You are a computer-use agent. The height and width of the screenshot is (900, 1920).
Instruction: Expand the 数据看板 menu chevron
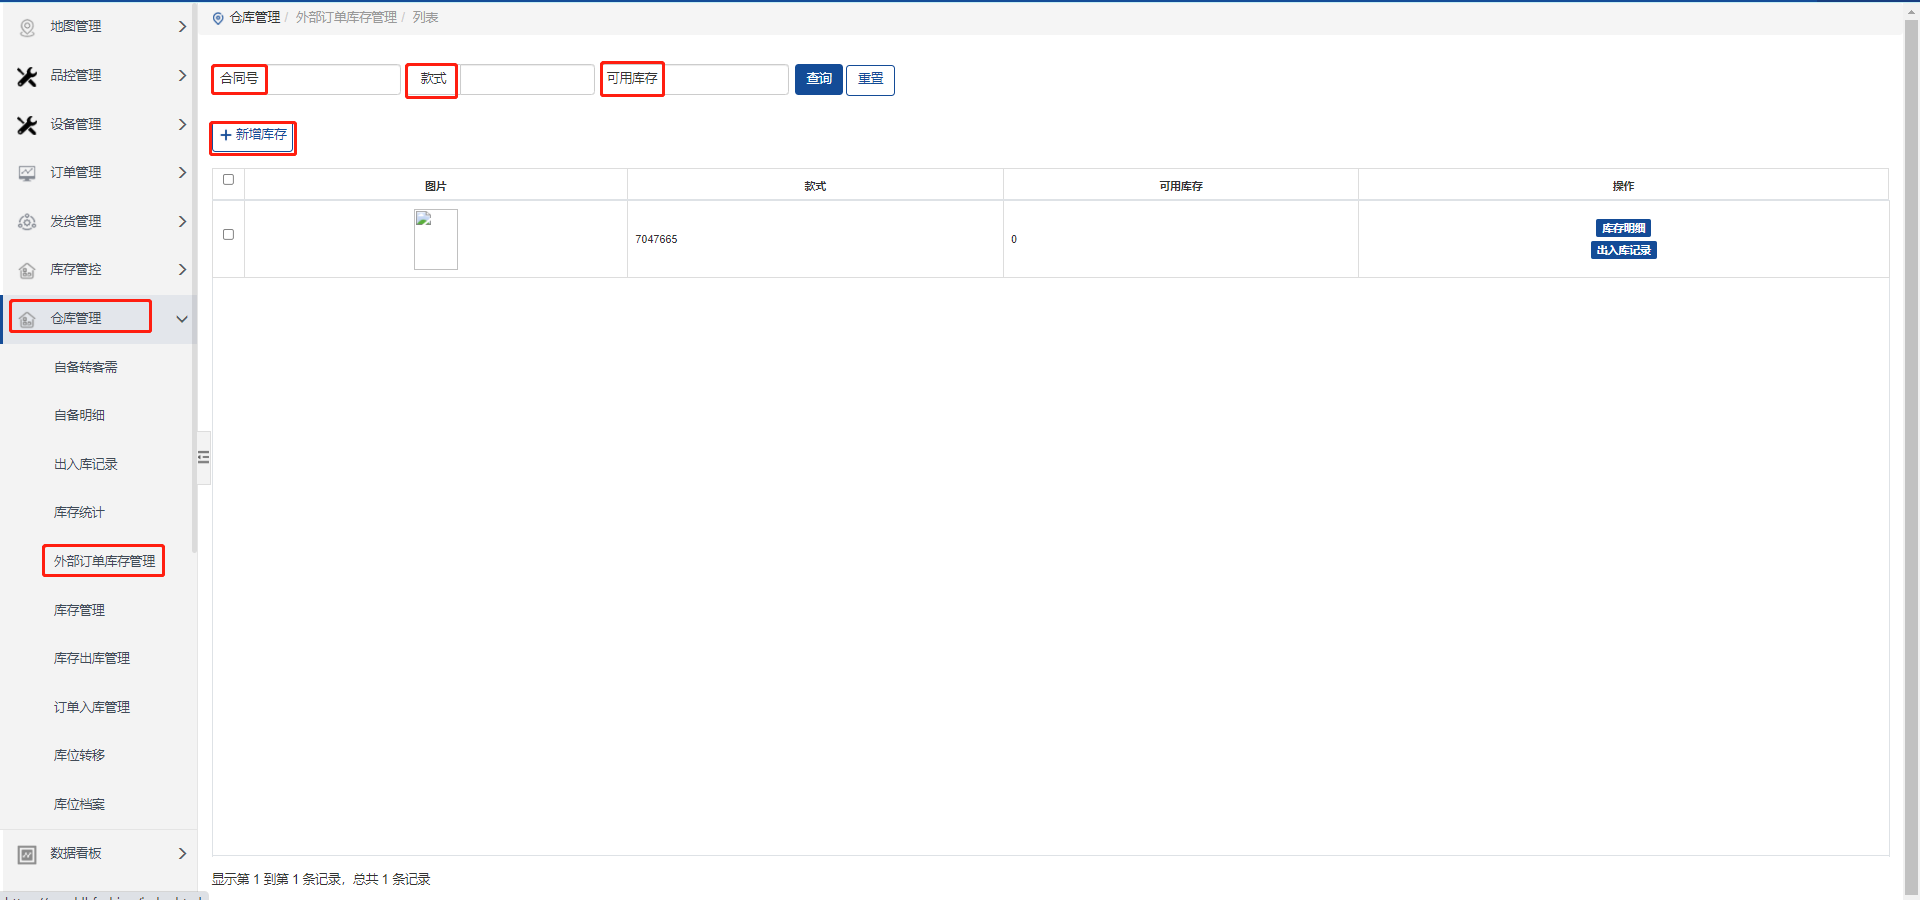click(182, 854)
